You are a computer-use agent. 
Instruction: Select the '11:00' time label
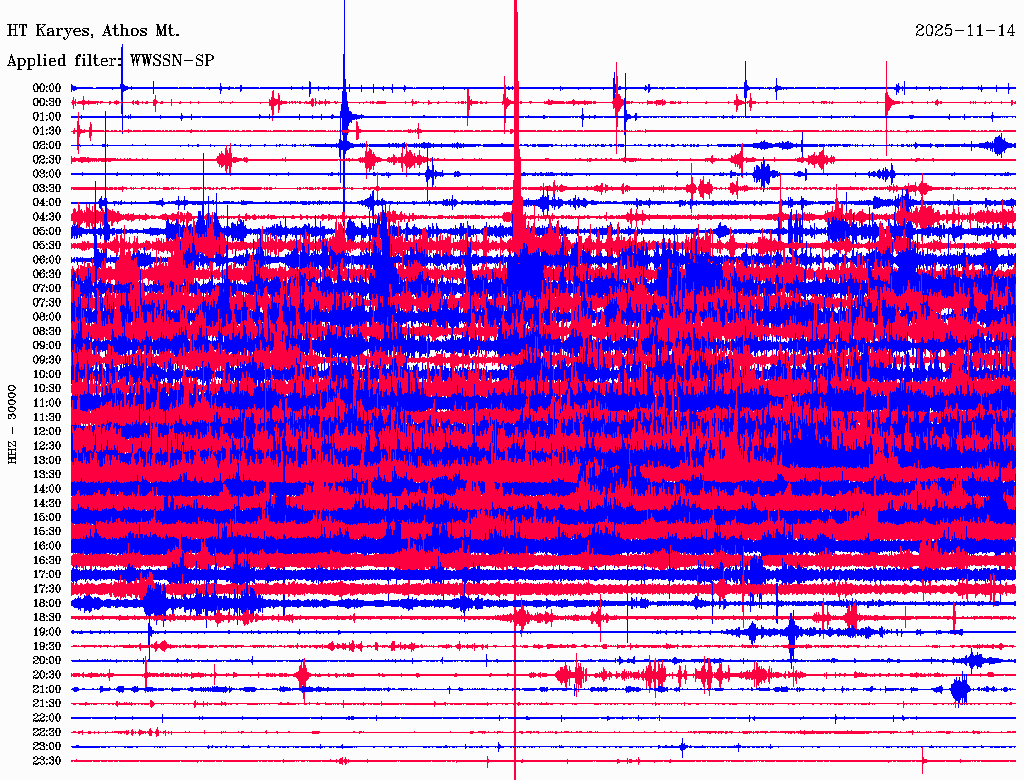tap(47, 403)
